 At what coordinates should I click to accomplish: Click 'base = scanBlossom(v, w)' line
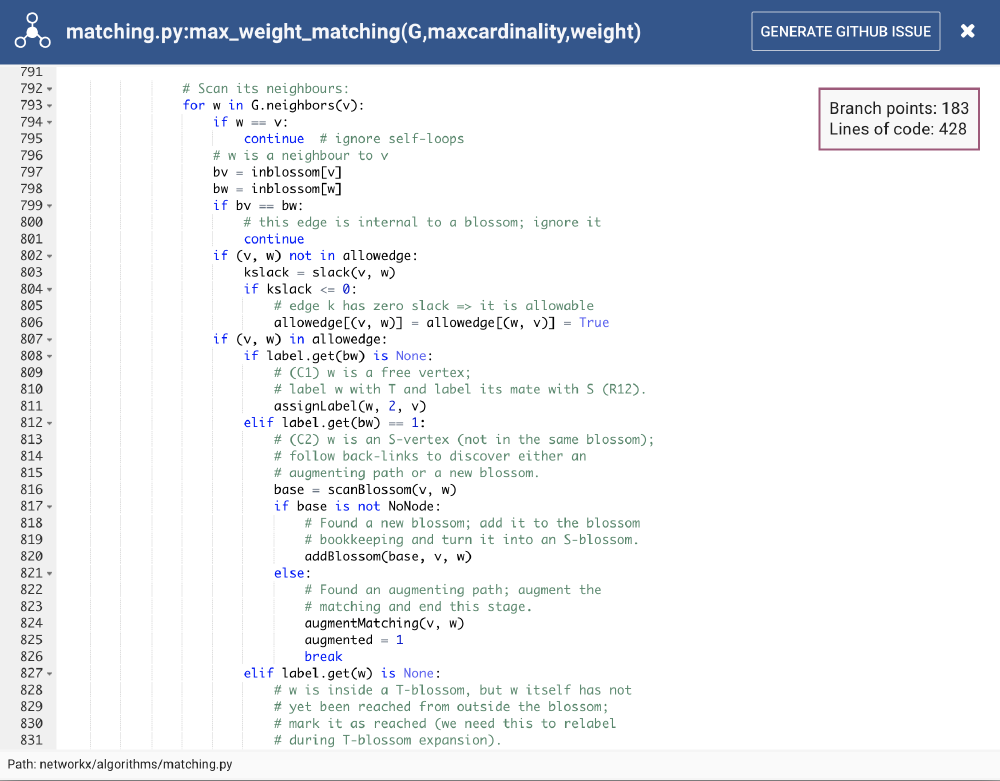[x=365, y=490]
